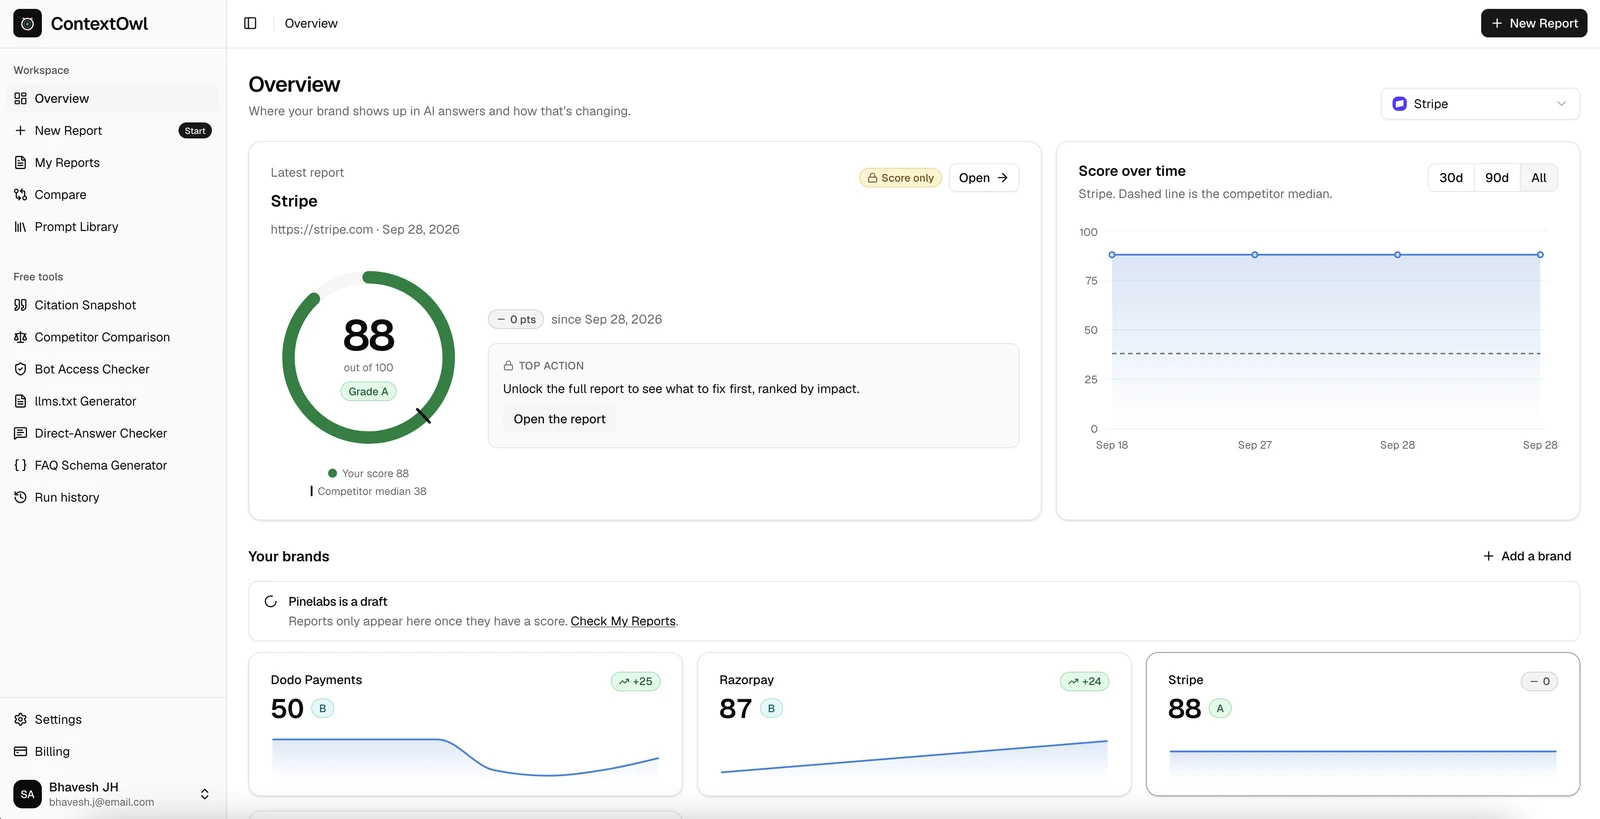Go to Overview in the sidebar
This screenshot has width=1600, height=819.
(x=113, y=98)
